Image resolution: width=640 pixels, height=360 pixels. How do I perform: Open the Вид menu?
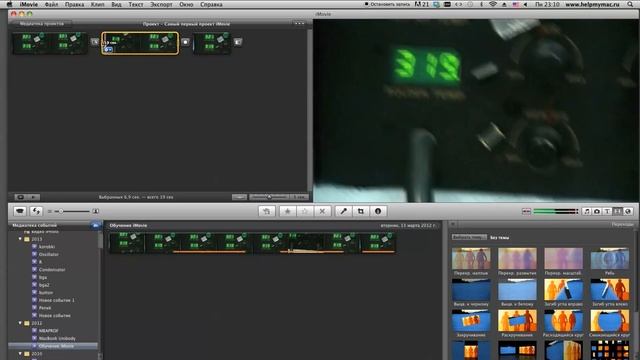[116, 4]
